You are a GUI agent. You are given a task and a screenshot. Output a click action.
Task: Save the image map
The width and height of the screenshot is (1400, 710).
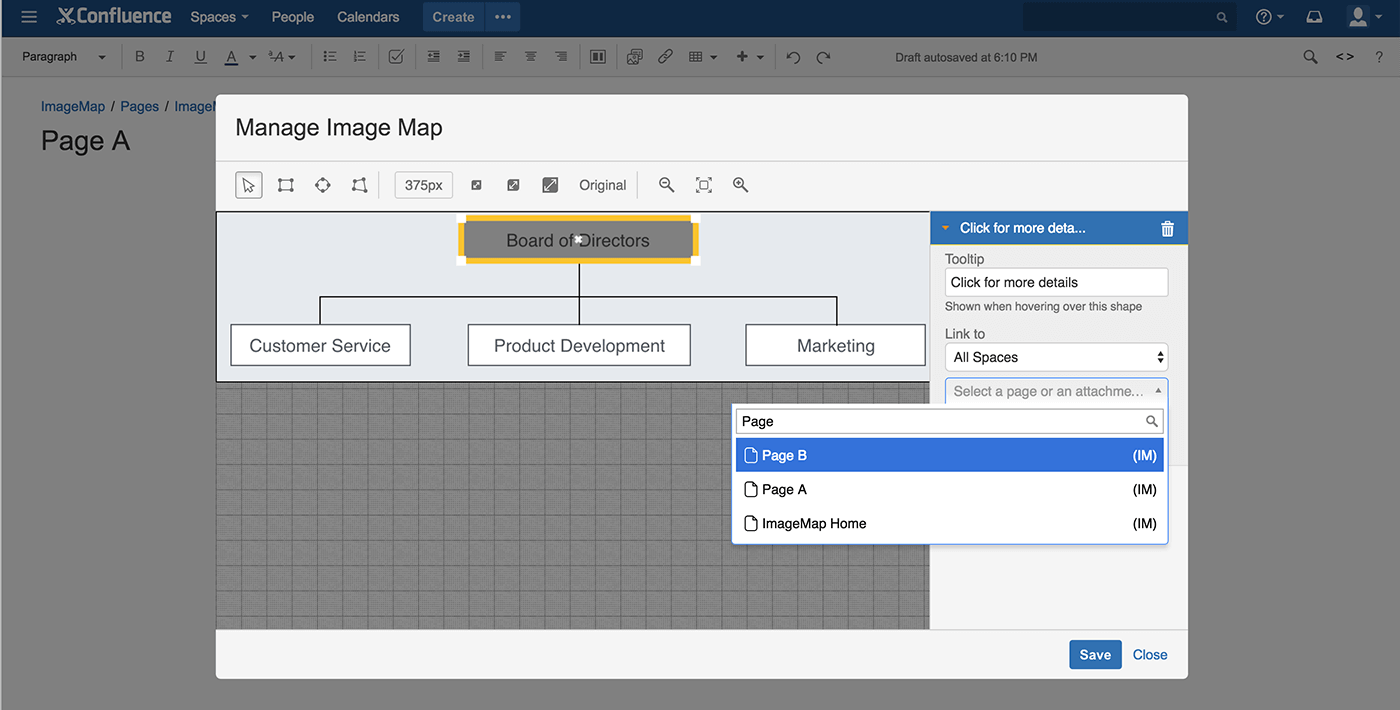tap(1095, 654)
